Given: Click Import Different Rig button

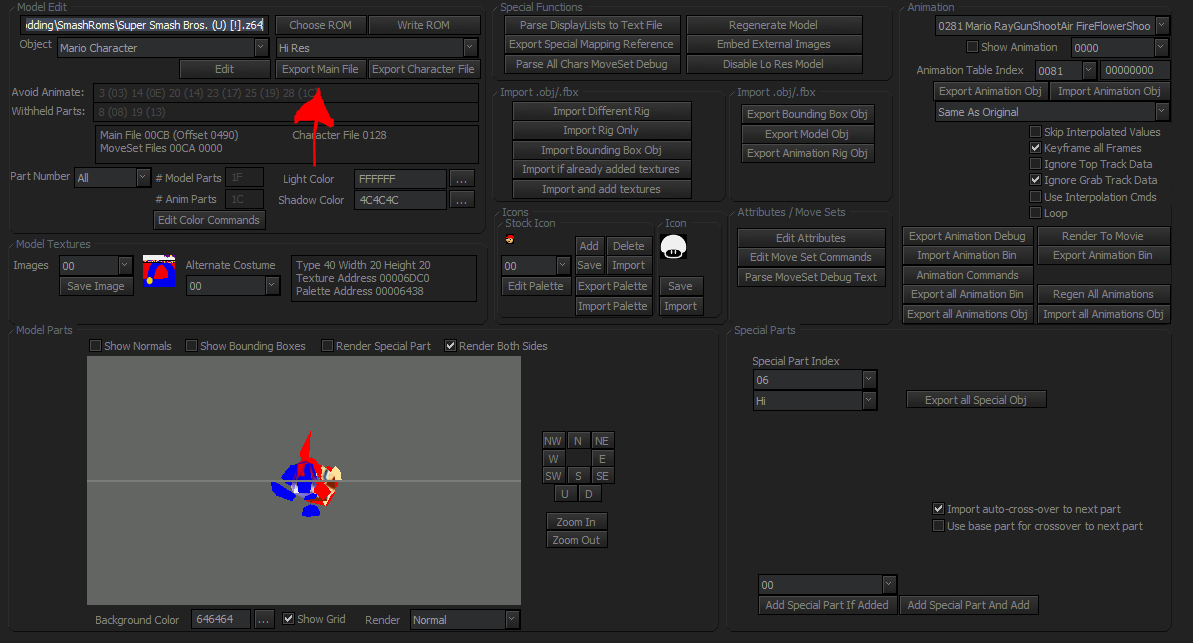Looking at the screenshot, I should (x=601, y=111).
